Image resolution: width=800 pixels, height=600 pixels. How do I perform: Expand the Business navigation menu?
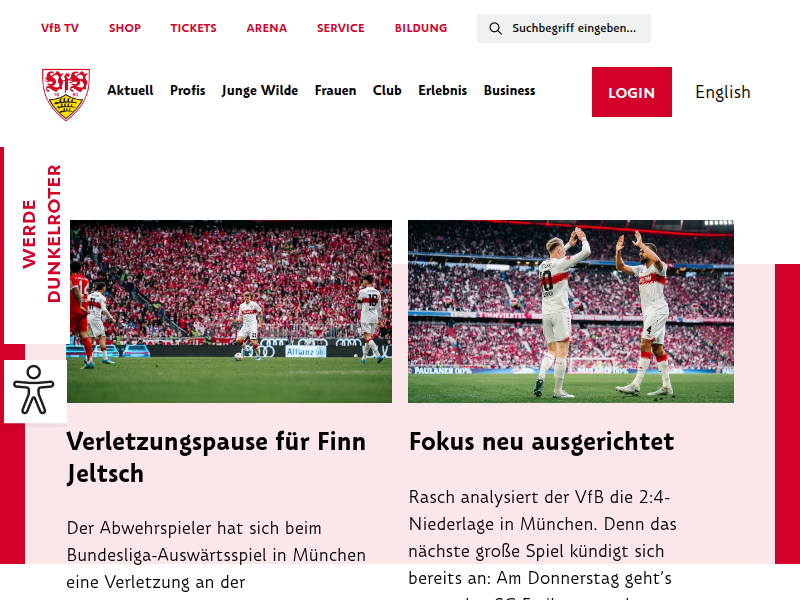tap(509, 90)
